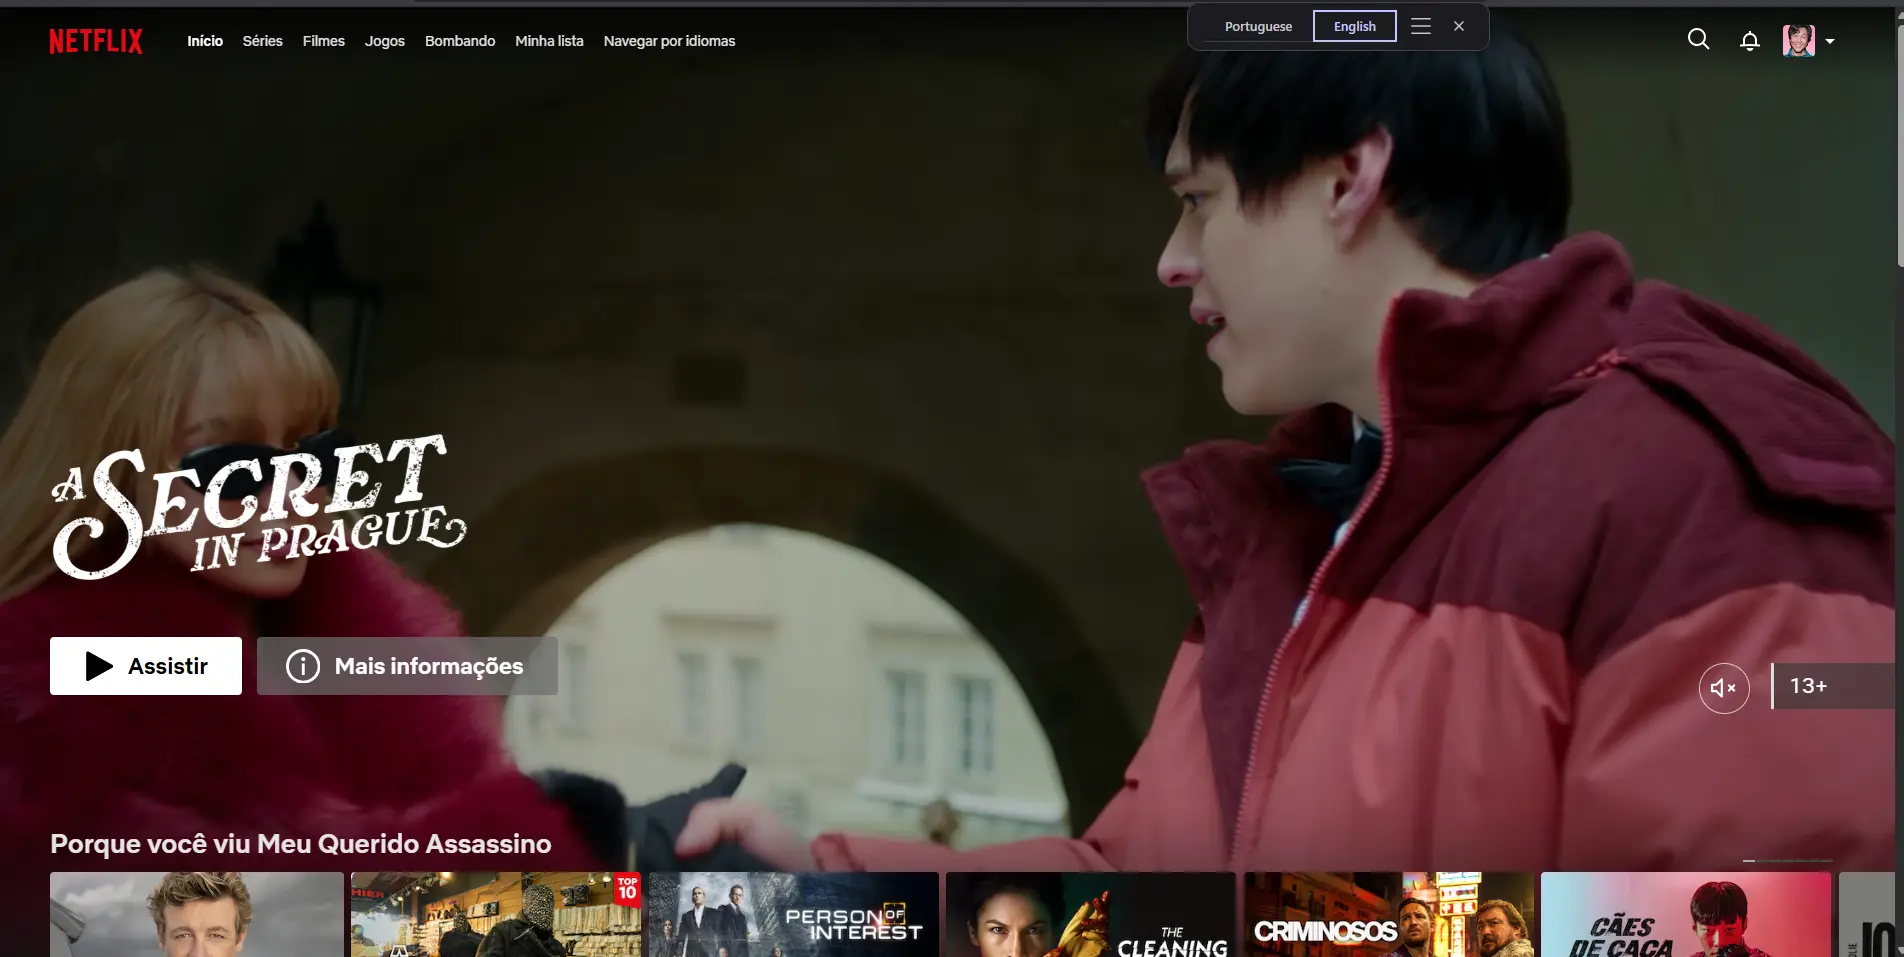The height and width of the screenshot is (957, 1904).
Task: Expand the profile dropdown arrow
Action: tap(1830, 42)
